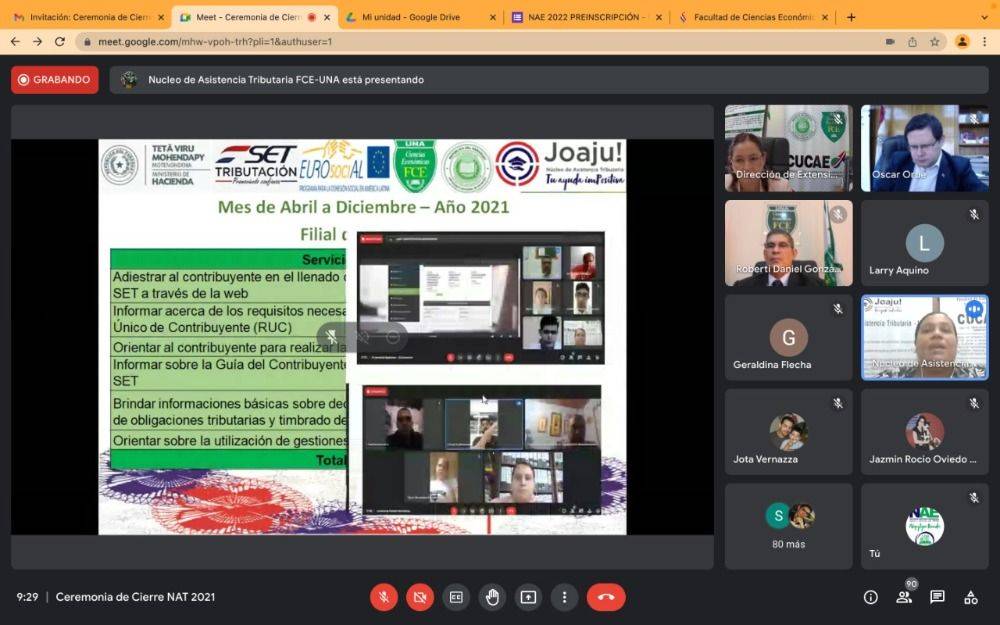Turn on the camera in the call bar

[x=420, y=597]
